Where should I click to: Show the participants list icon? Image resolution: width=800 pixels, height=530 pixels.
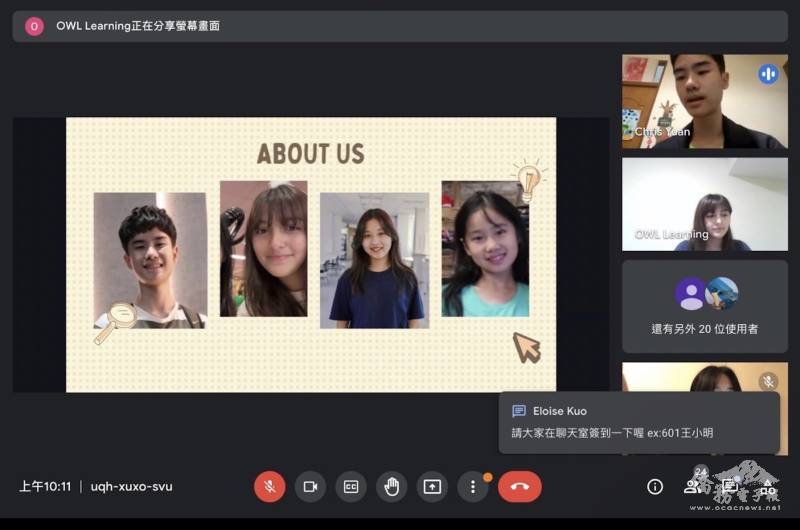coord(692,487)
